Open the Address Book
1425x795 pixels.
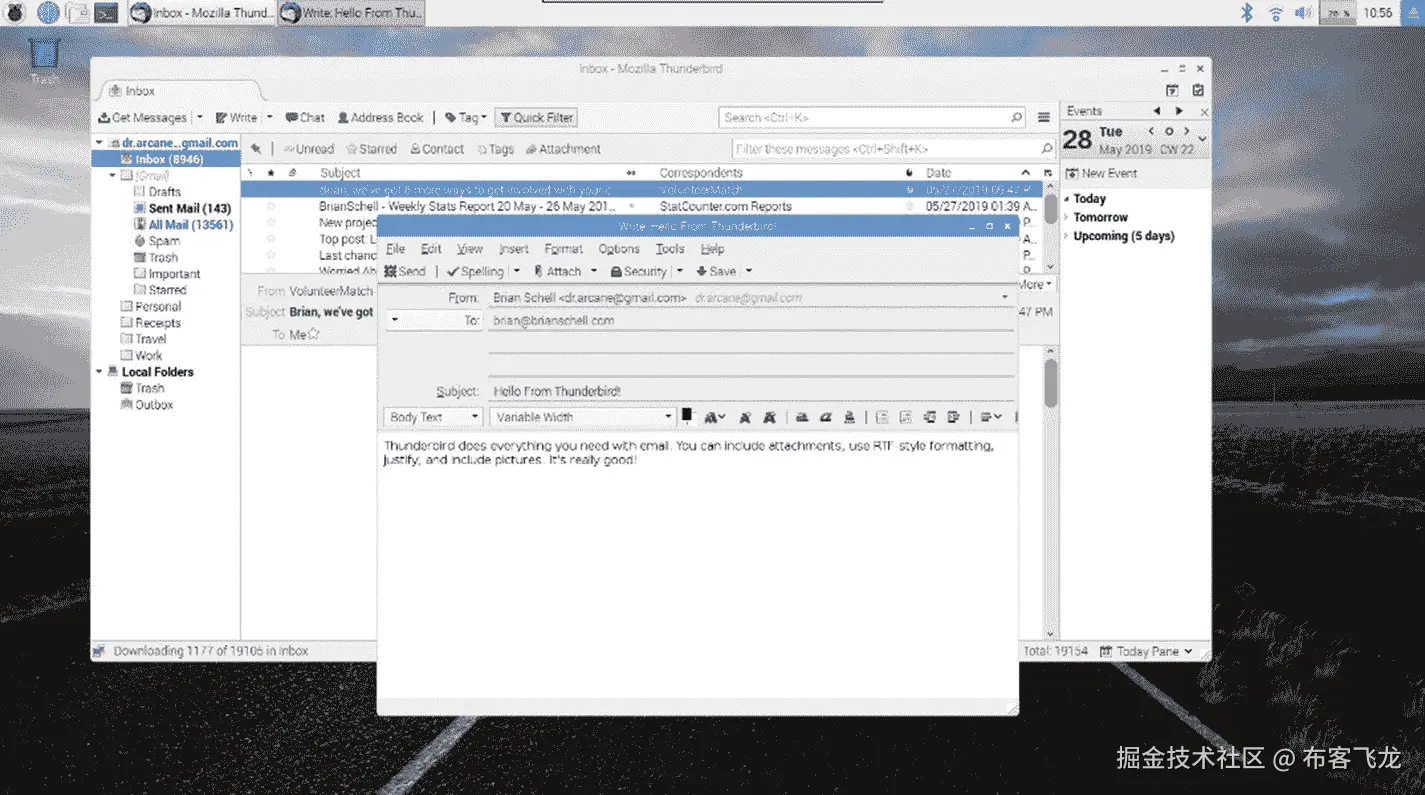click(381, 117)
